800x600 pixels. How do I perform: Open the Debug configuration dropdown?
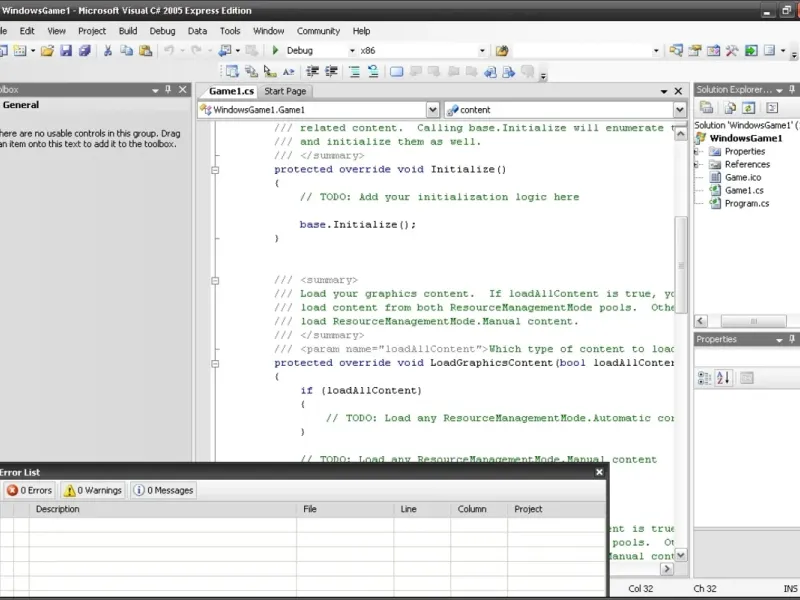(351, 50)
